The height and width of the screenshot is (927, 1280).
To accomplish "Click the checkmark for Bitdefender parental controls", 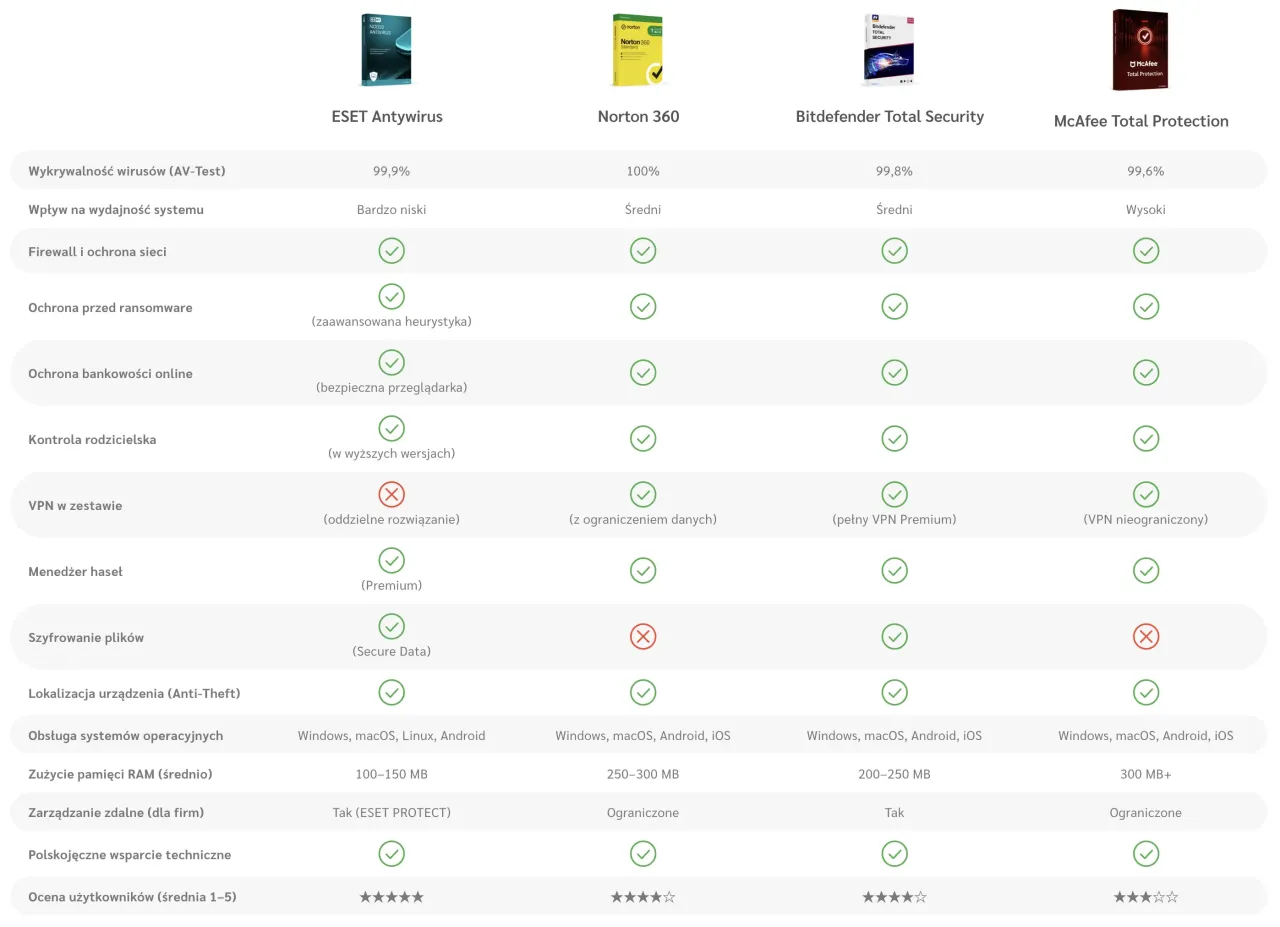I will pos(894,438).
